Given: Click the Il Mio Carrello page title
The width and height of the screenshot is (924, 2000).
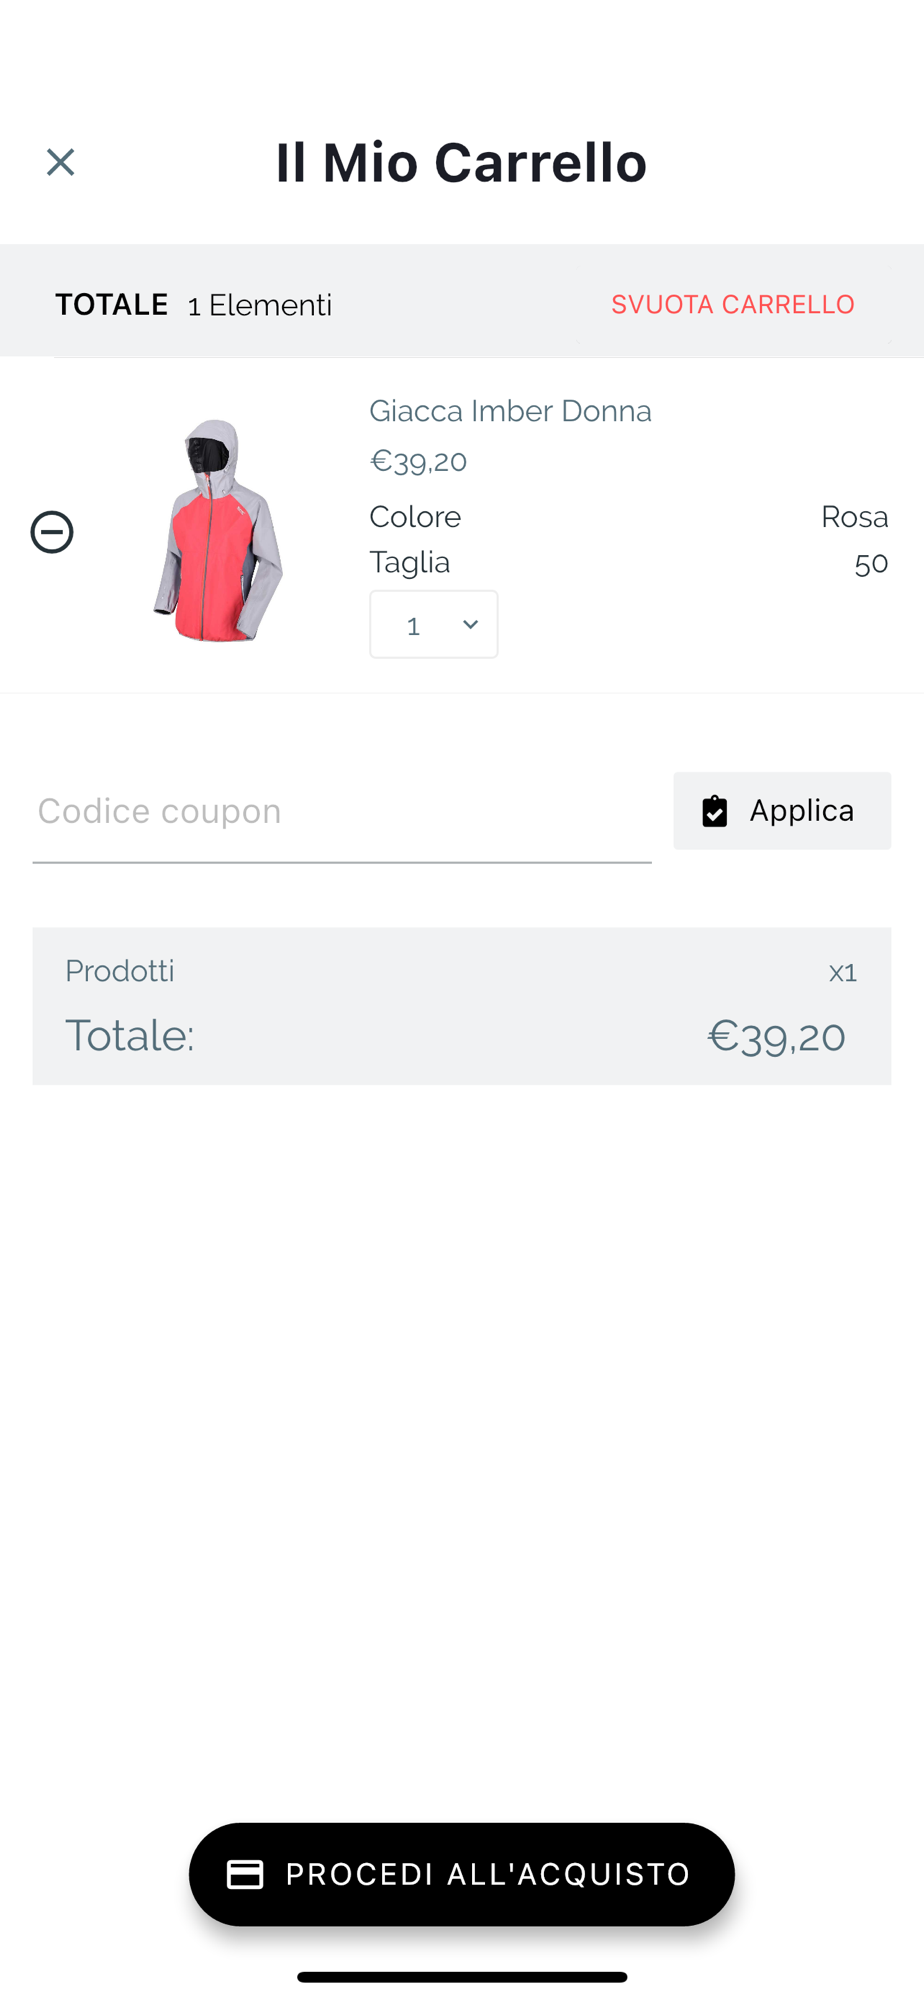Looking at the screenshot, I should click(x=461, y=163).
